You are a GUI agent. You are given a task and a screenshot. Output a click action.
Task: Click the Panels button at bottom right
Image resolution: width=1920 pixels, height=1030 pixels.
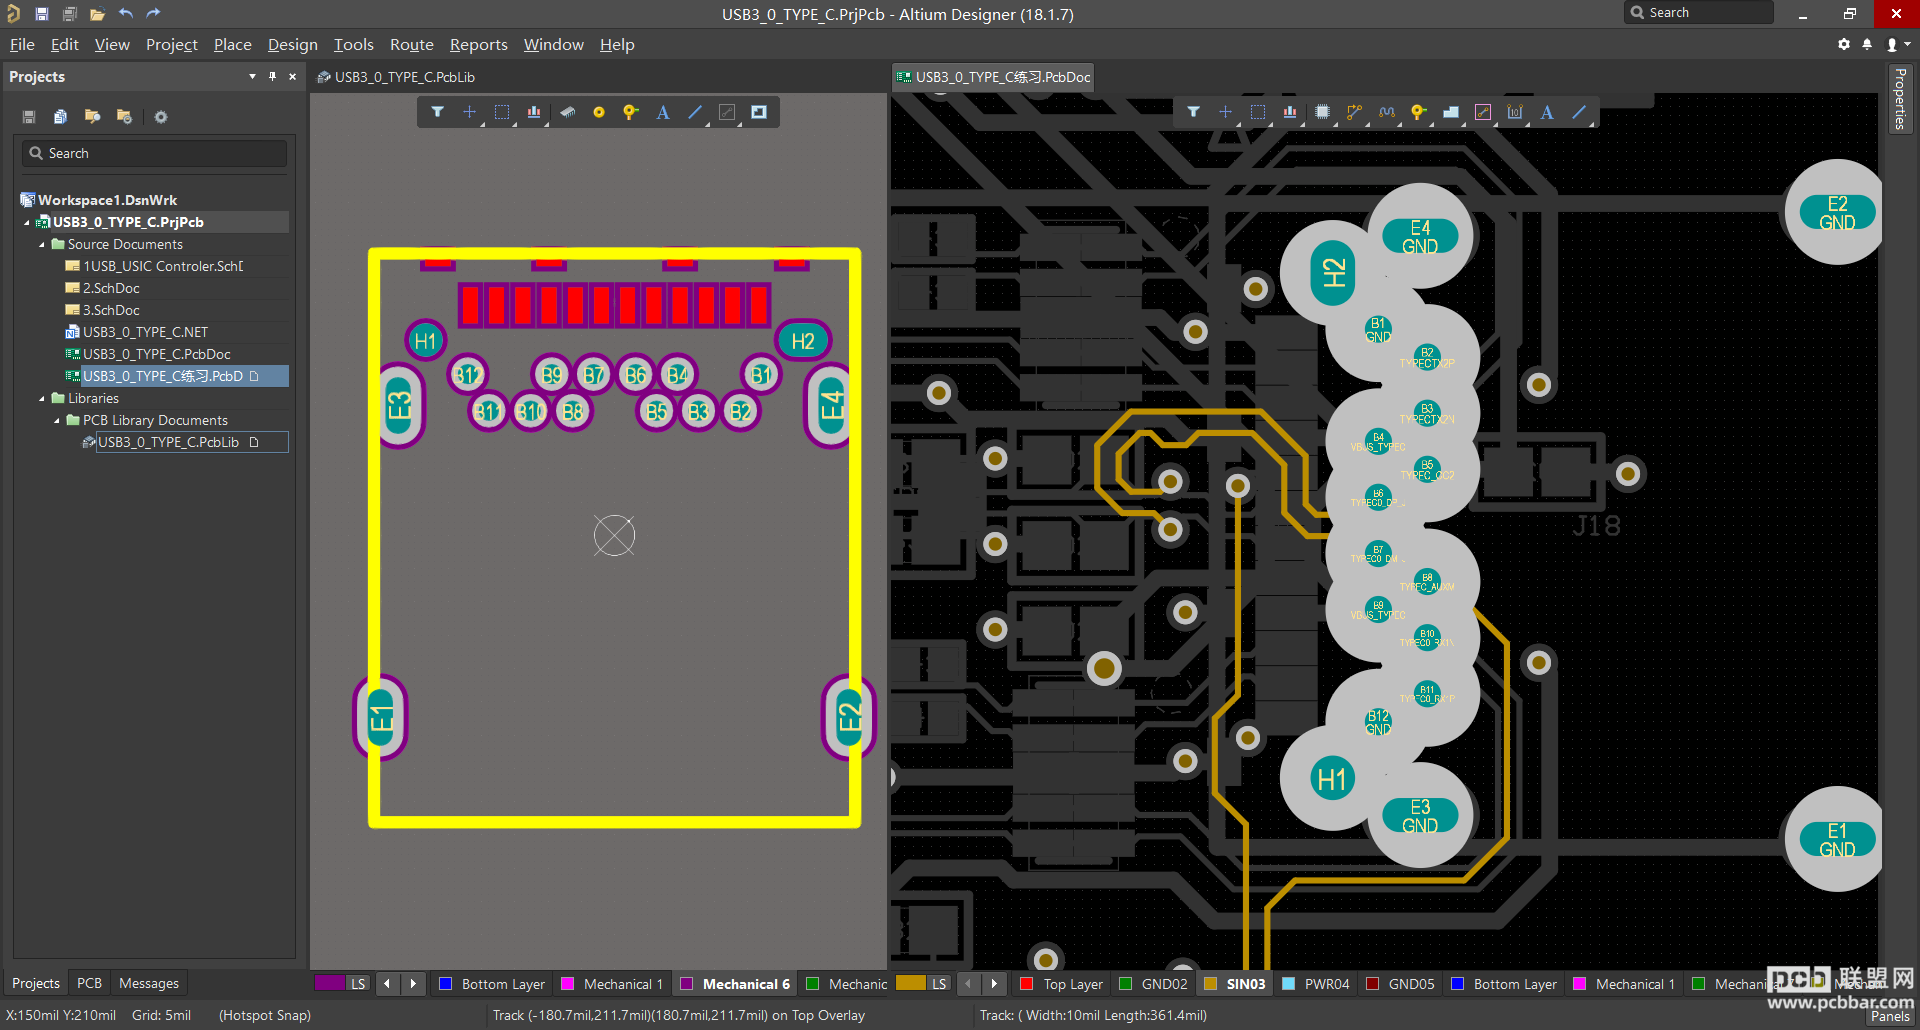[x=1890, y=1016]
